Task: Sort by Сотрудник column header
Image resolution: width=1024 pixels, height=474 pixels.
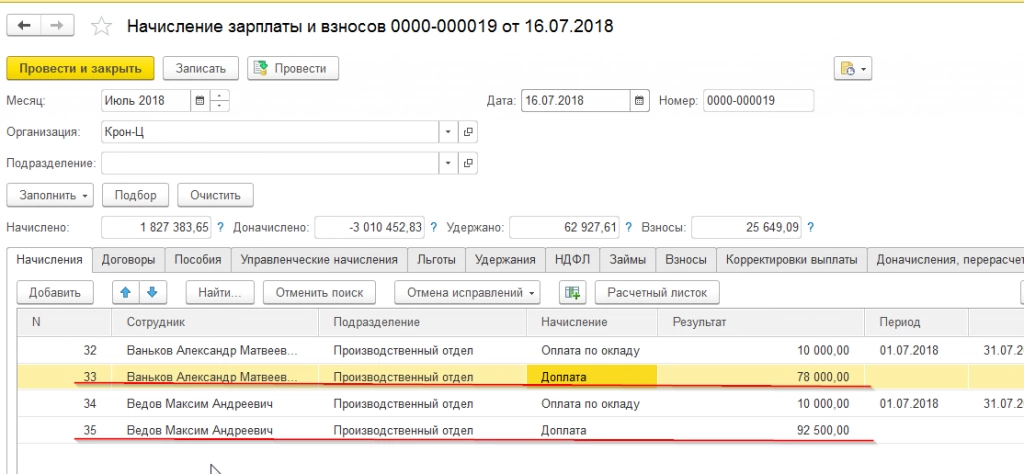Action: point(215,323)
